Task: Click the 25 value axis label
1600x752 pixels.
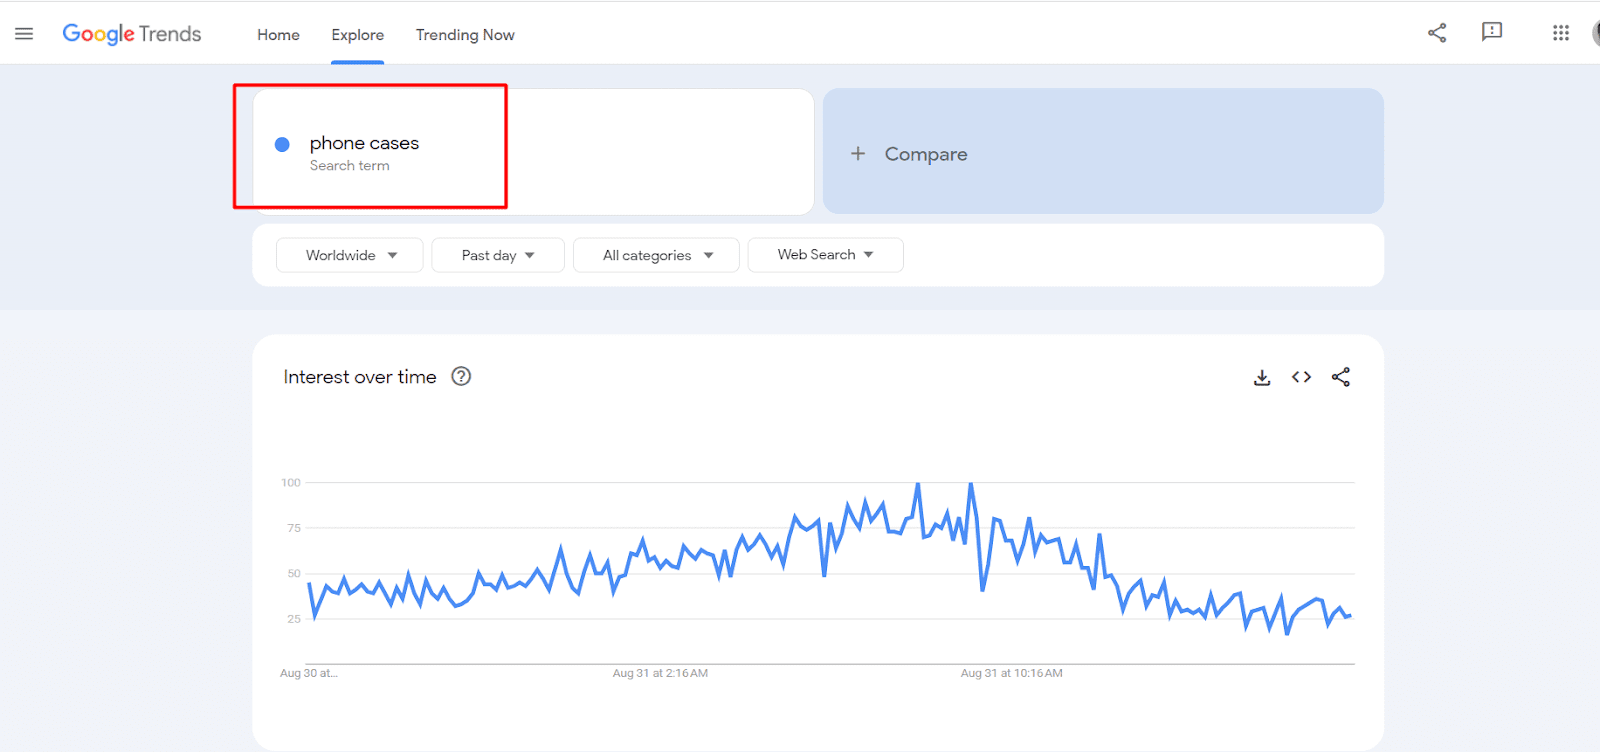Action: point(294,619)
